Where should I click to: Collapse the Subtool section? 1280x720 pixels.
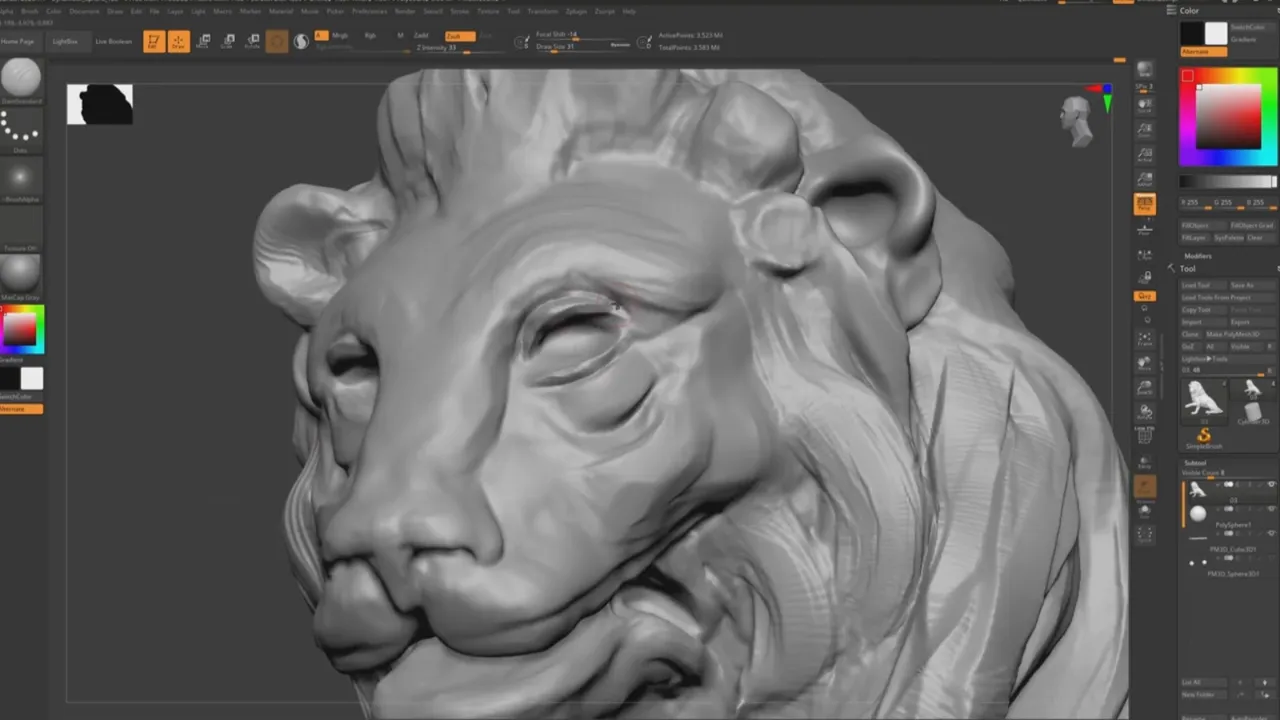pyautogui.click(x=1195, y=463)
